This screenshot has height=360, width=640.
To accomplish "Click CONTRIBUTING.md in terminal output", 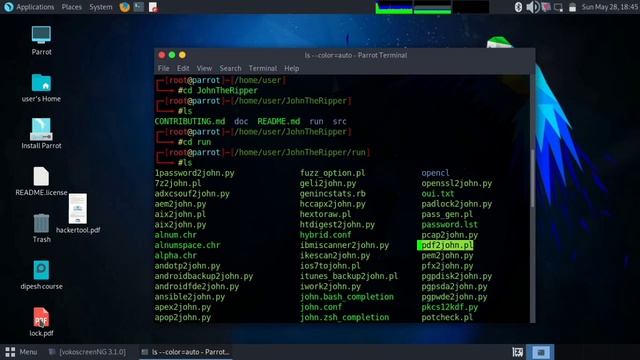I will click(x=190, y=121).
